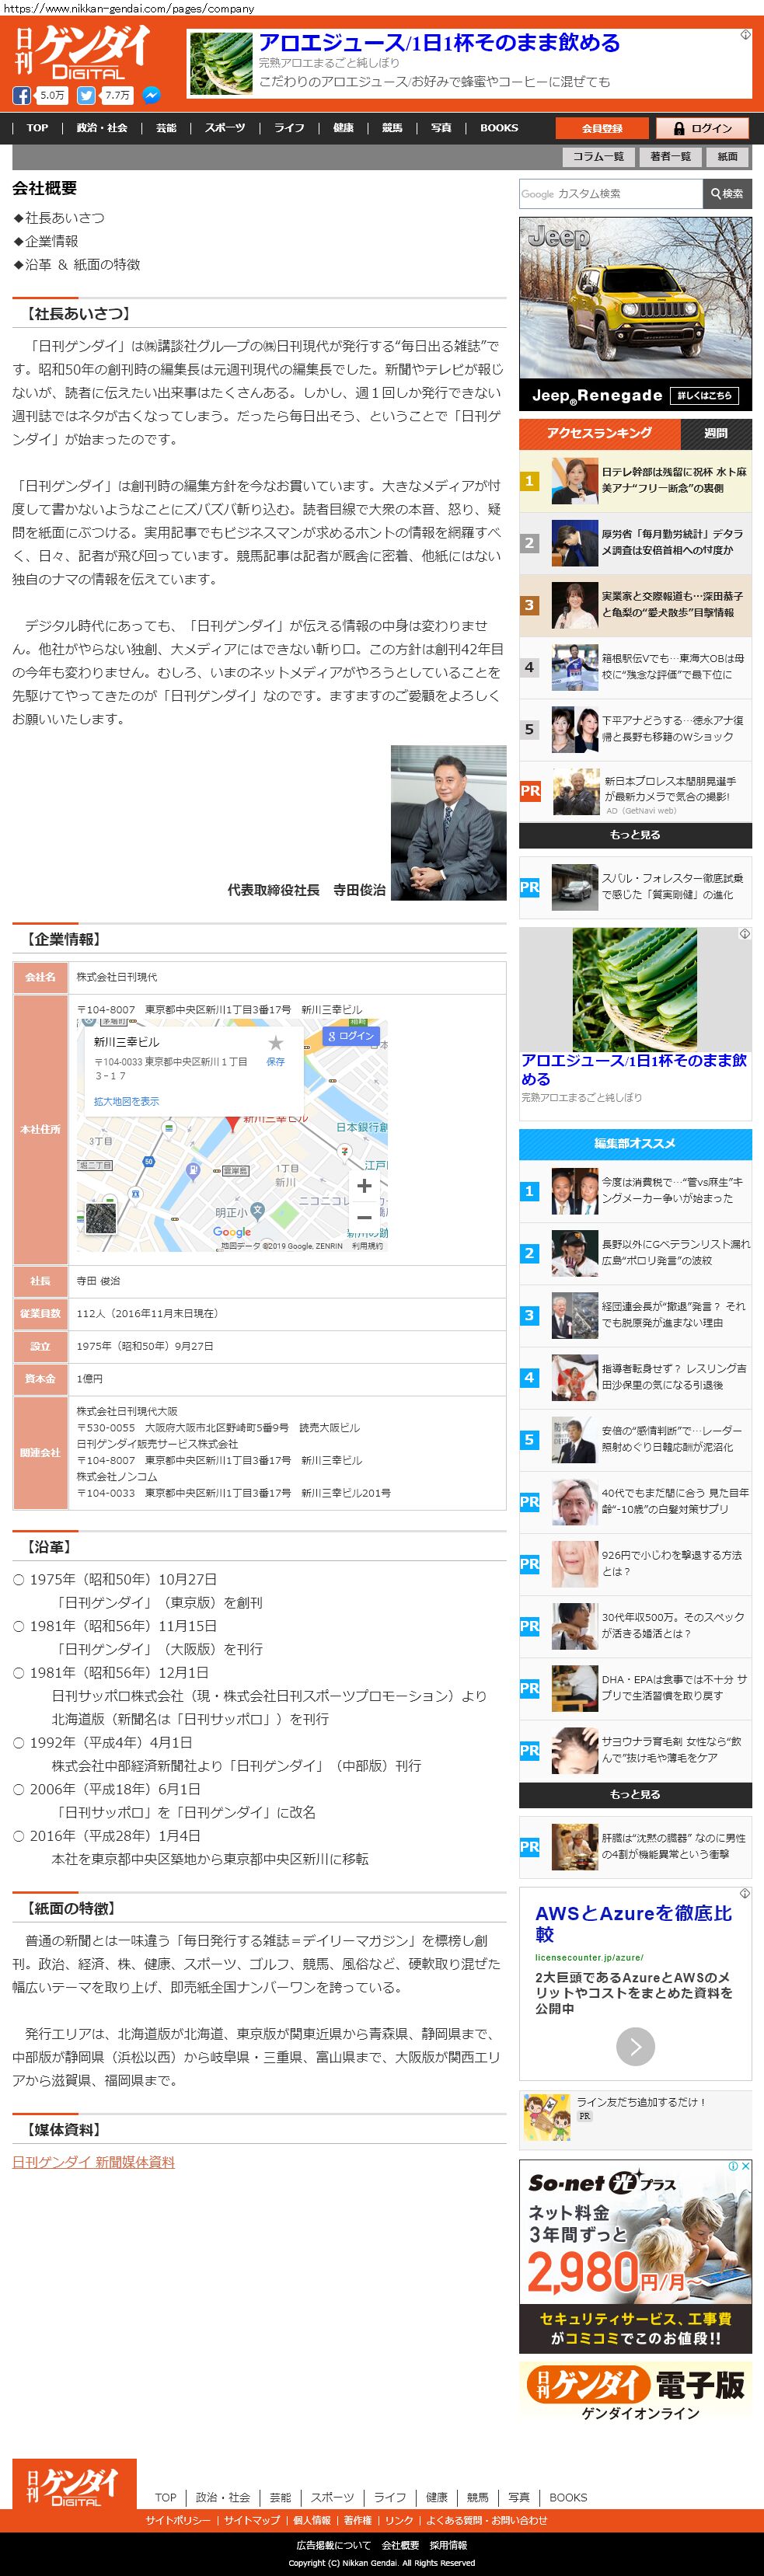Jump to ◆企業情報 section link

click(46, 241)
